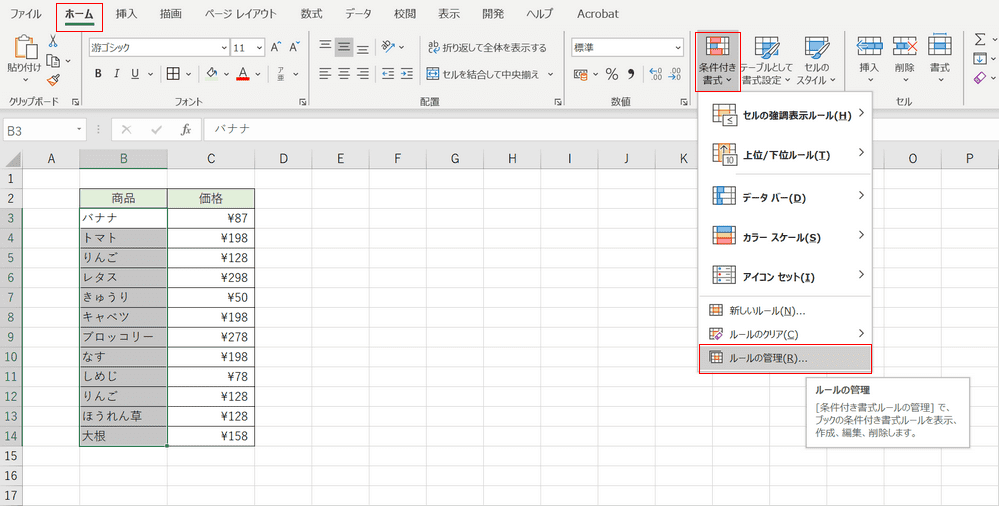Select ルールの管理 menu item
The width and height of the screenshot is (999, 506).
pyautogui.click(x=785, y=359)
